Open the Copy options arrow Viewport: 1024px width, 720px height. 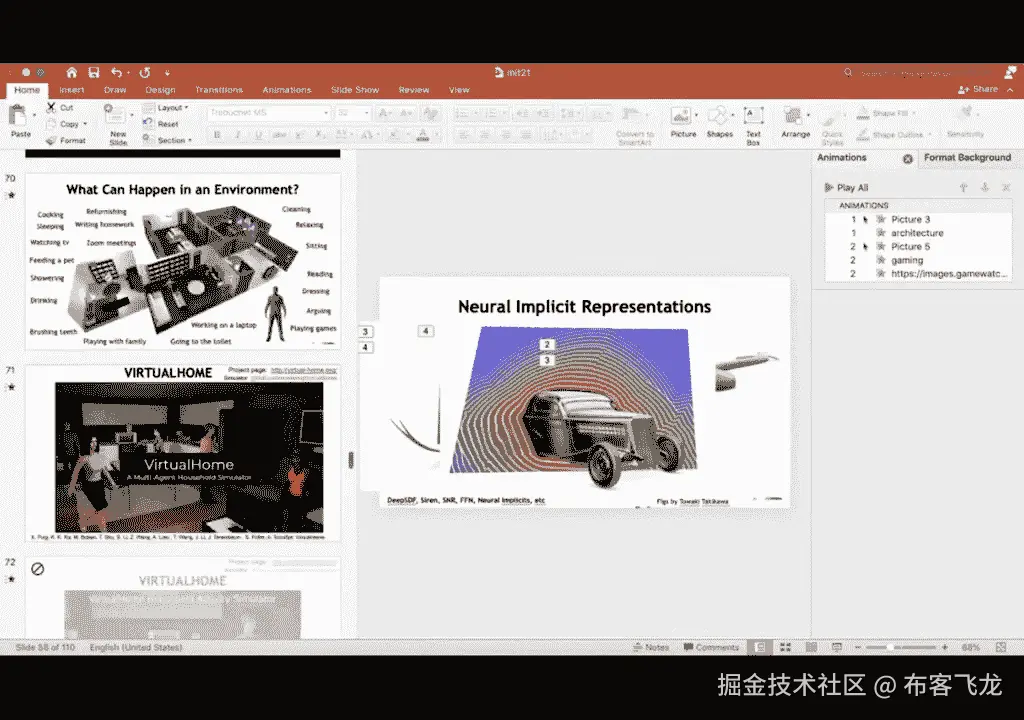[x=85, y=124]
